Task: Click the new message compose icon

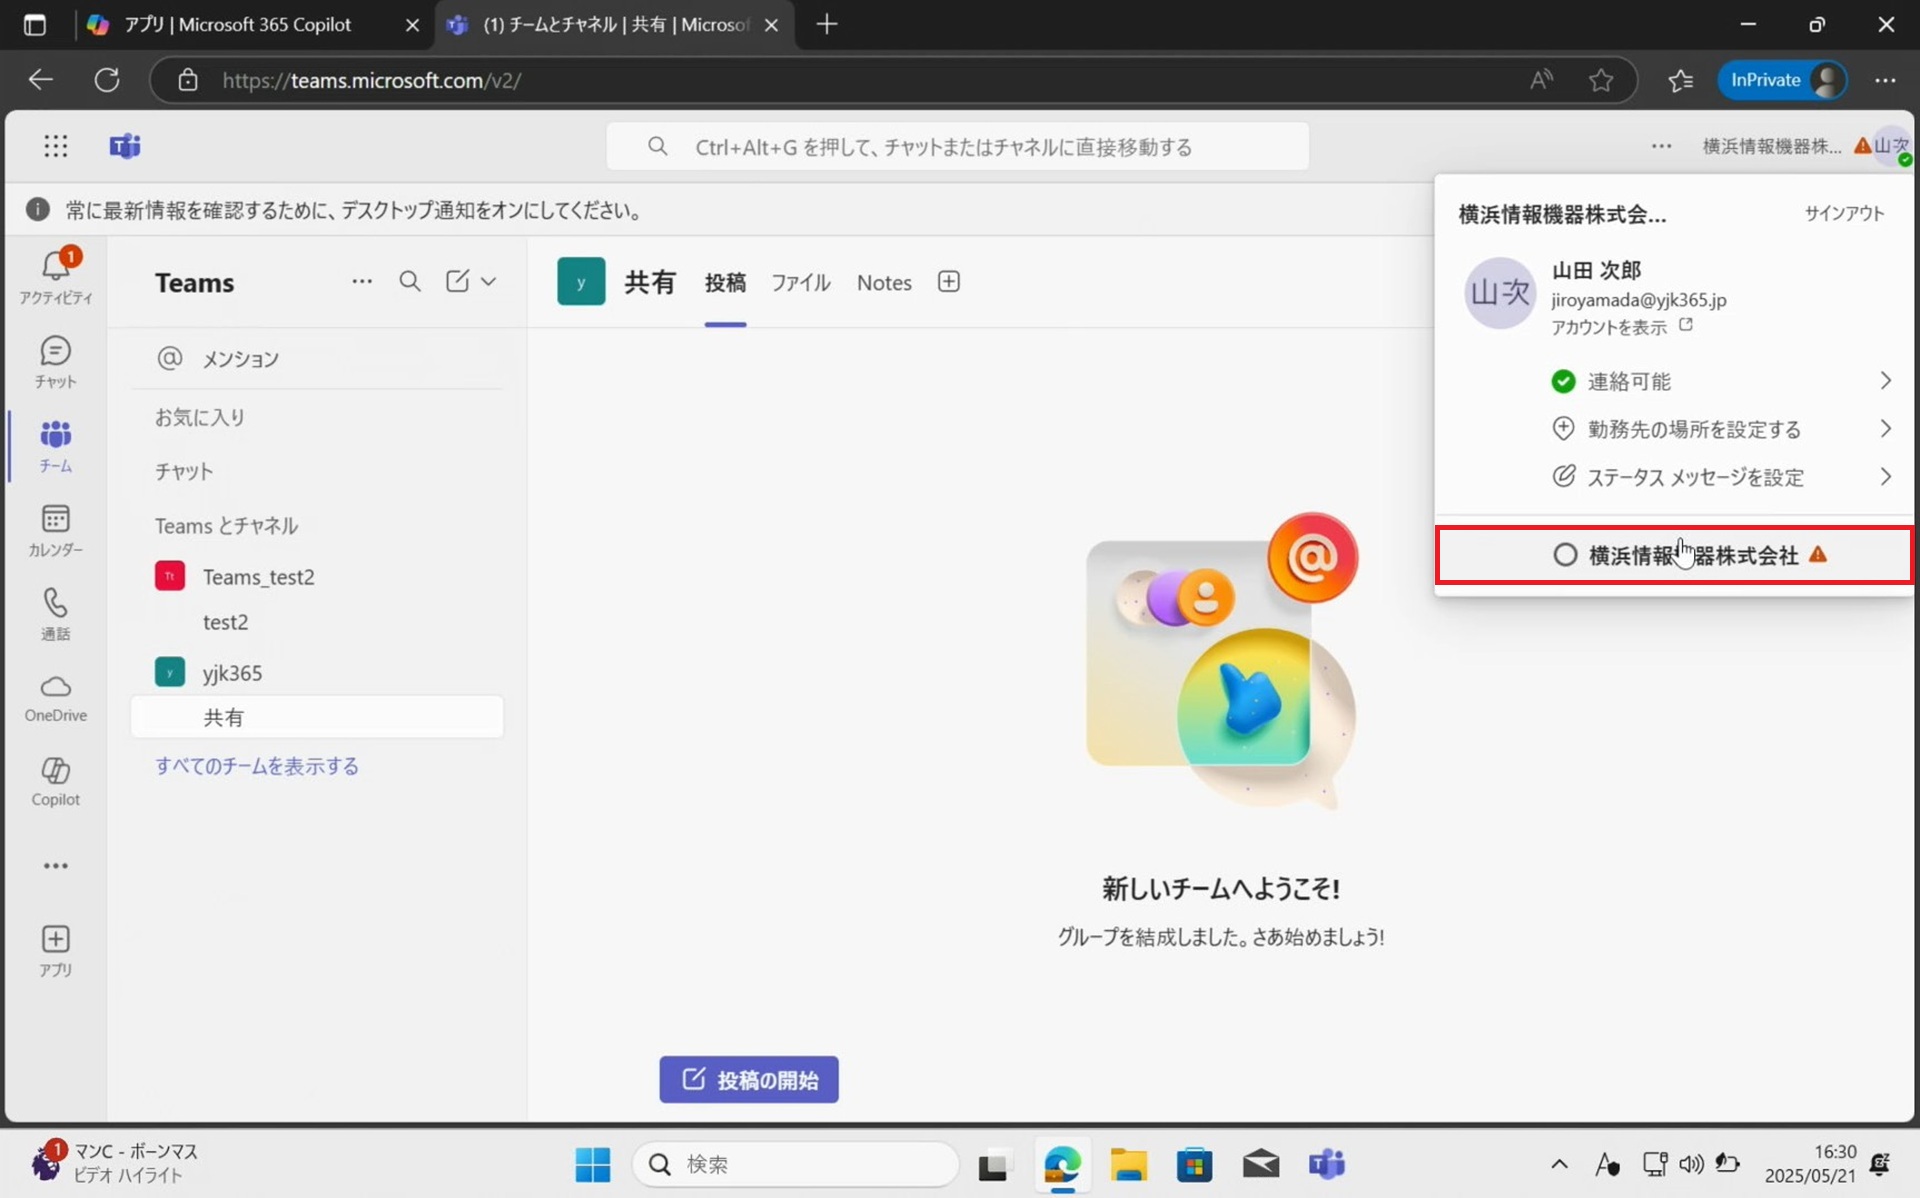Action: pos(457,282)
